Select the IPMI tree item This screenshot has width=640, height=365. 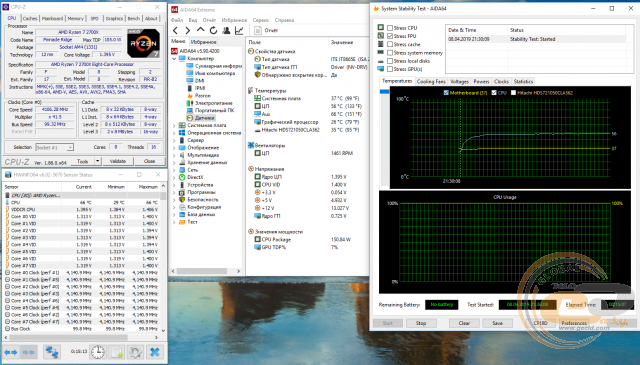[196, 88]
